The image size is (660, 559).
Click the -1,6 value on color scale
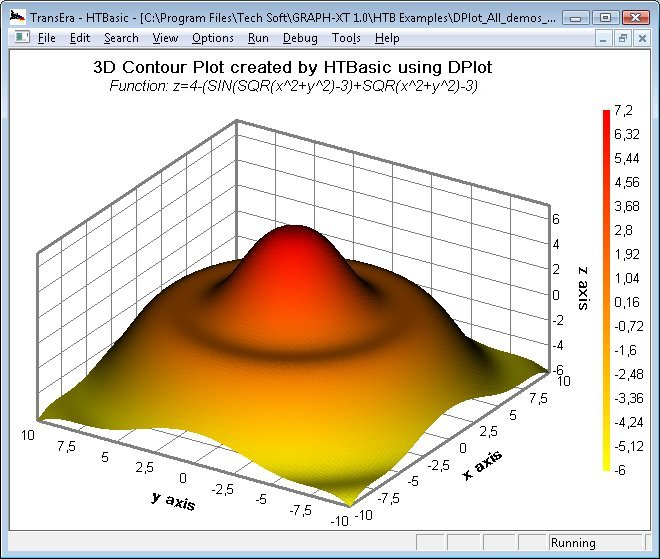coord(625,350)
